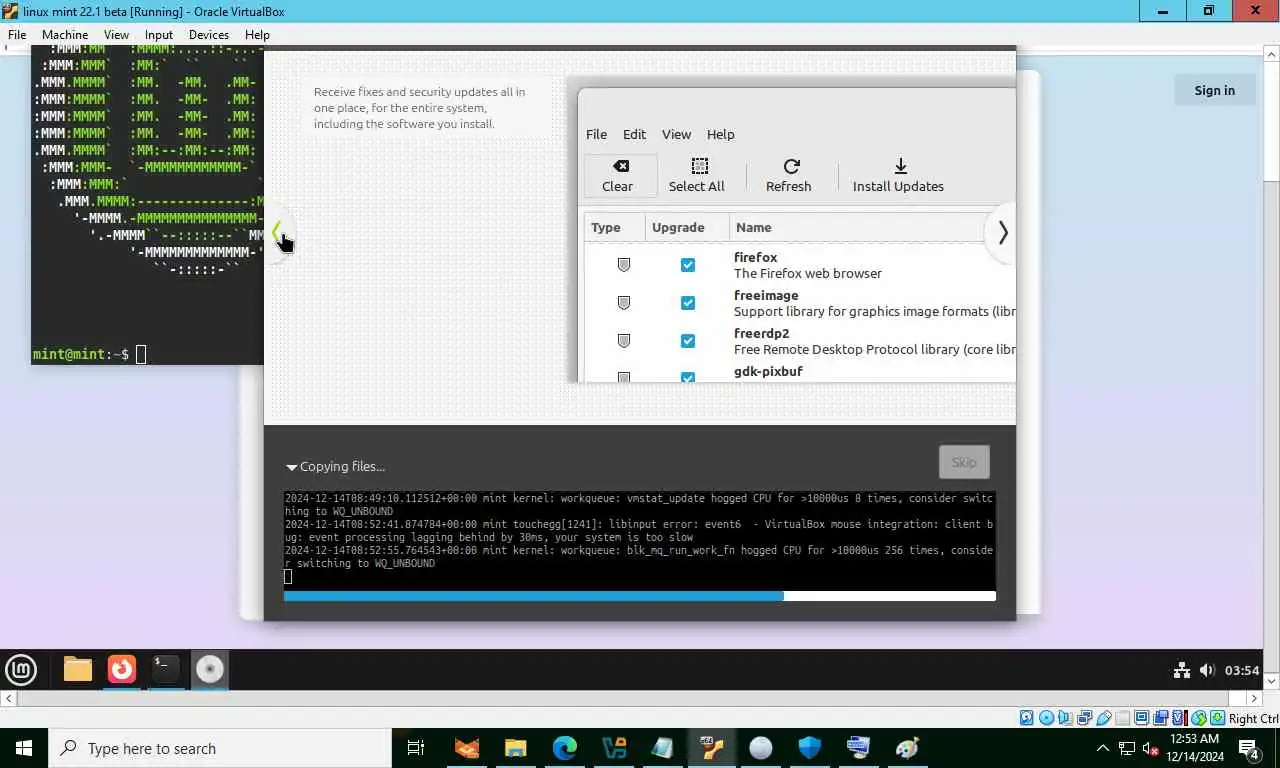
Task: Open the Windows notification center
Action: click(x=1249, y=748)
